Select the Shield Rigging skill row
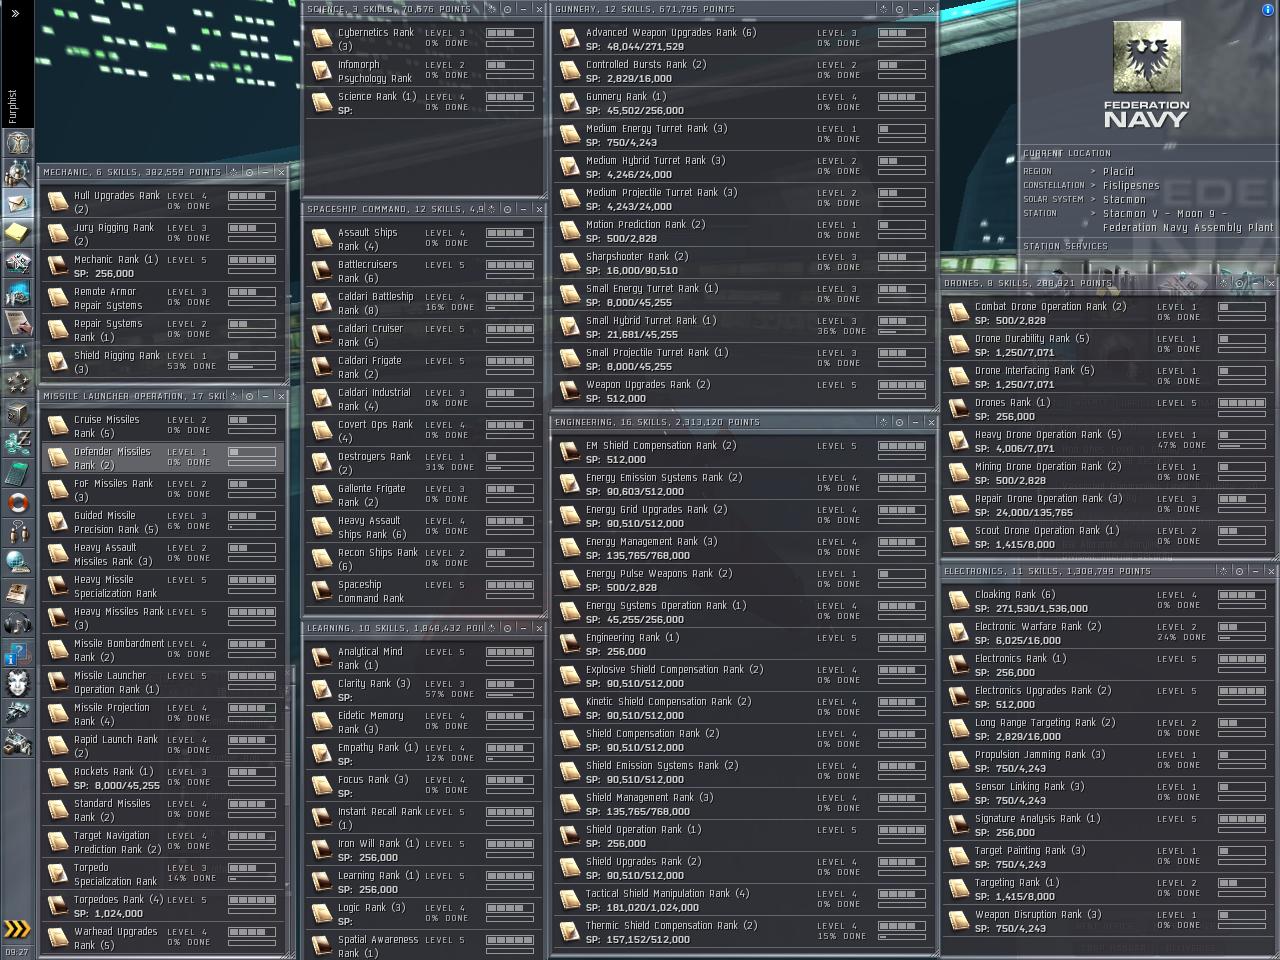This screenshot has height=960, width=1280. [x=162, y=362]
